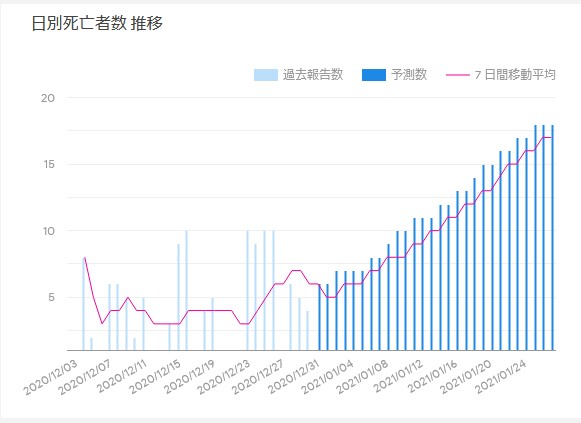Click the 2020/12/03 date label

pyautogui.click(x=51, y=377)
